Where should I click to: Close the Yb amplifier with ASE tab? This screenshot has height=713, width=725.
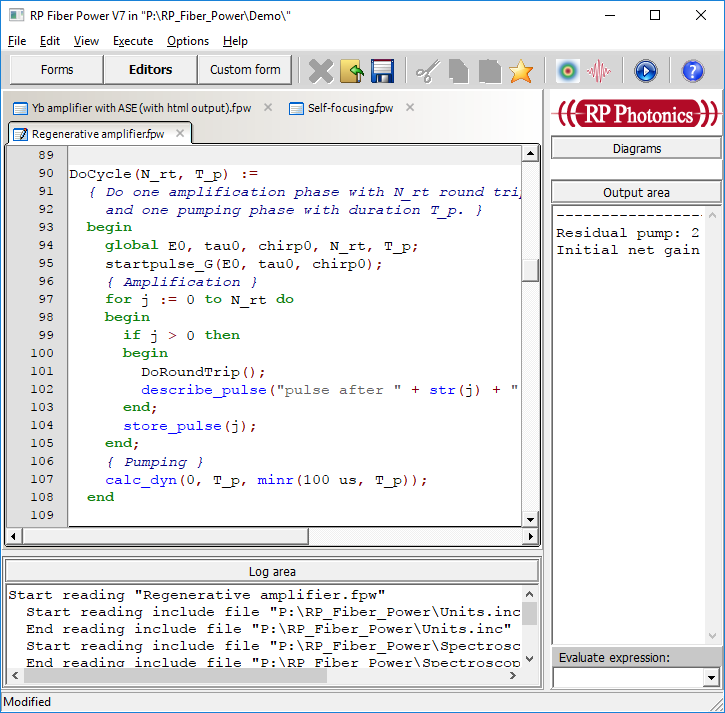coord(268,108)
